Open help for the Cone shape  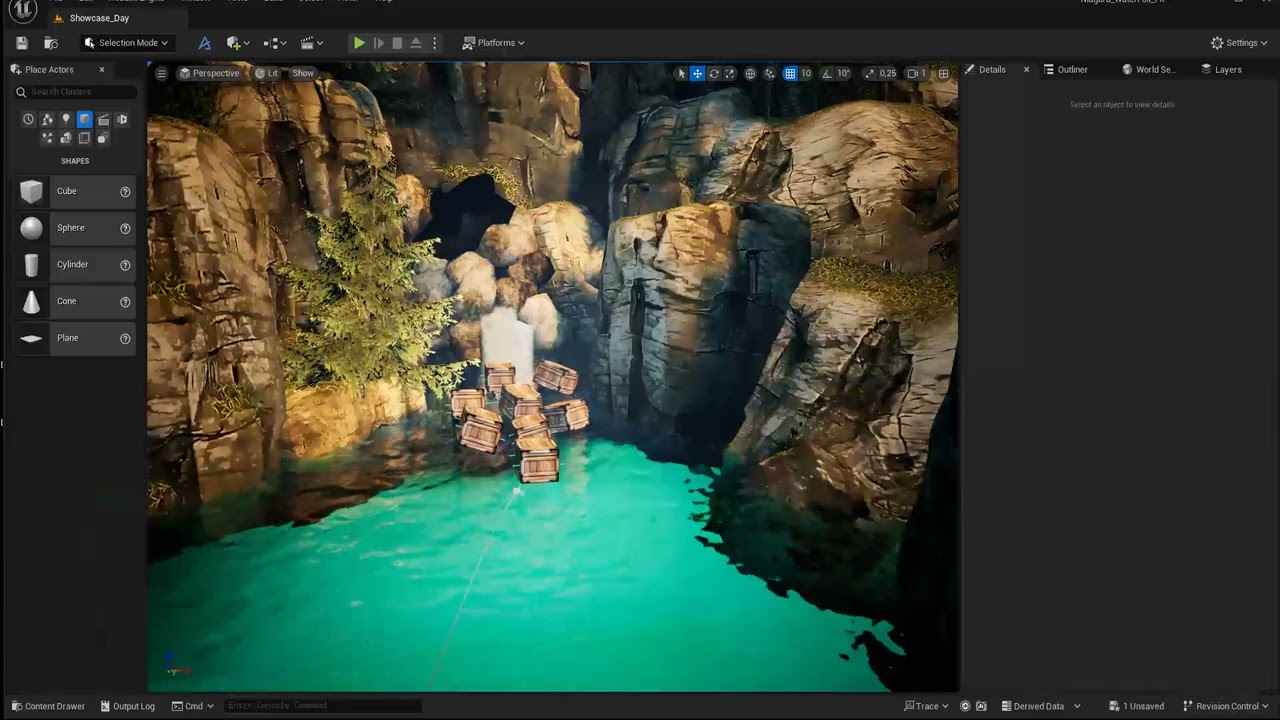point(125,302)
